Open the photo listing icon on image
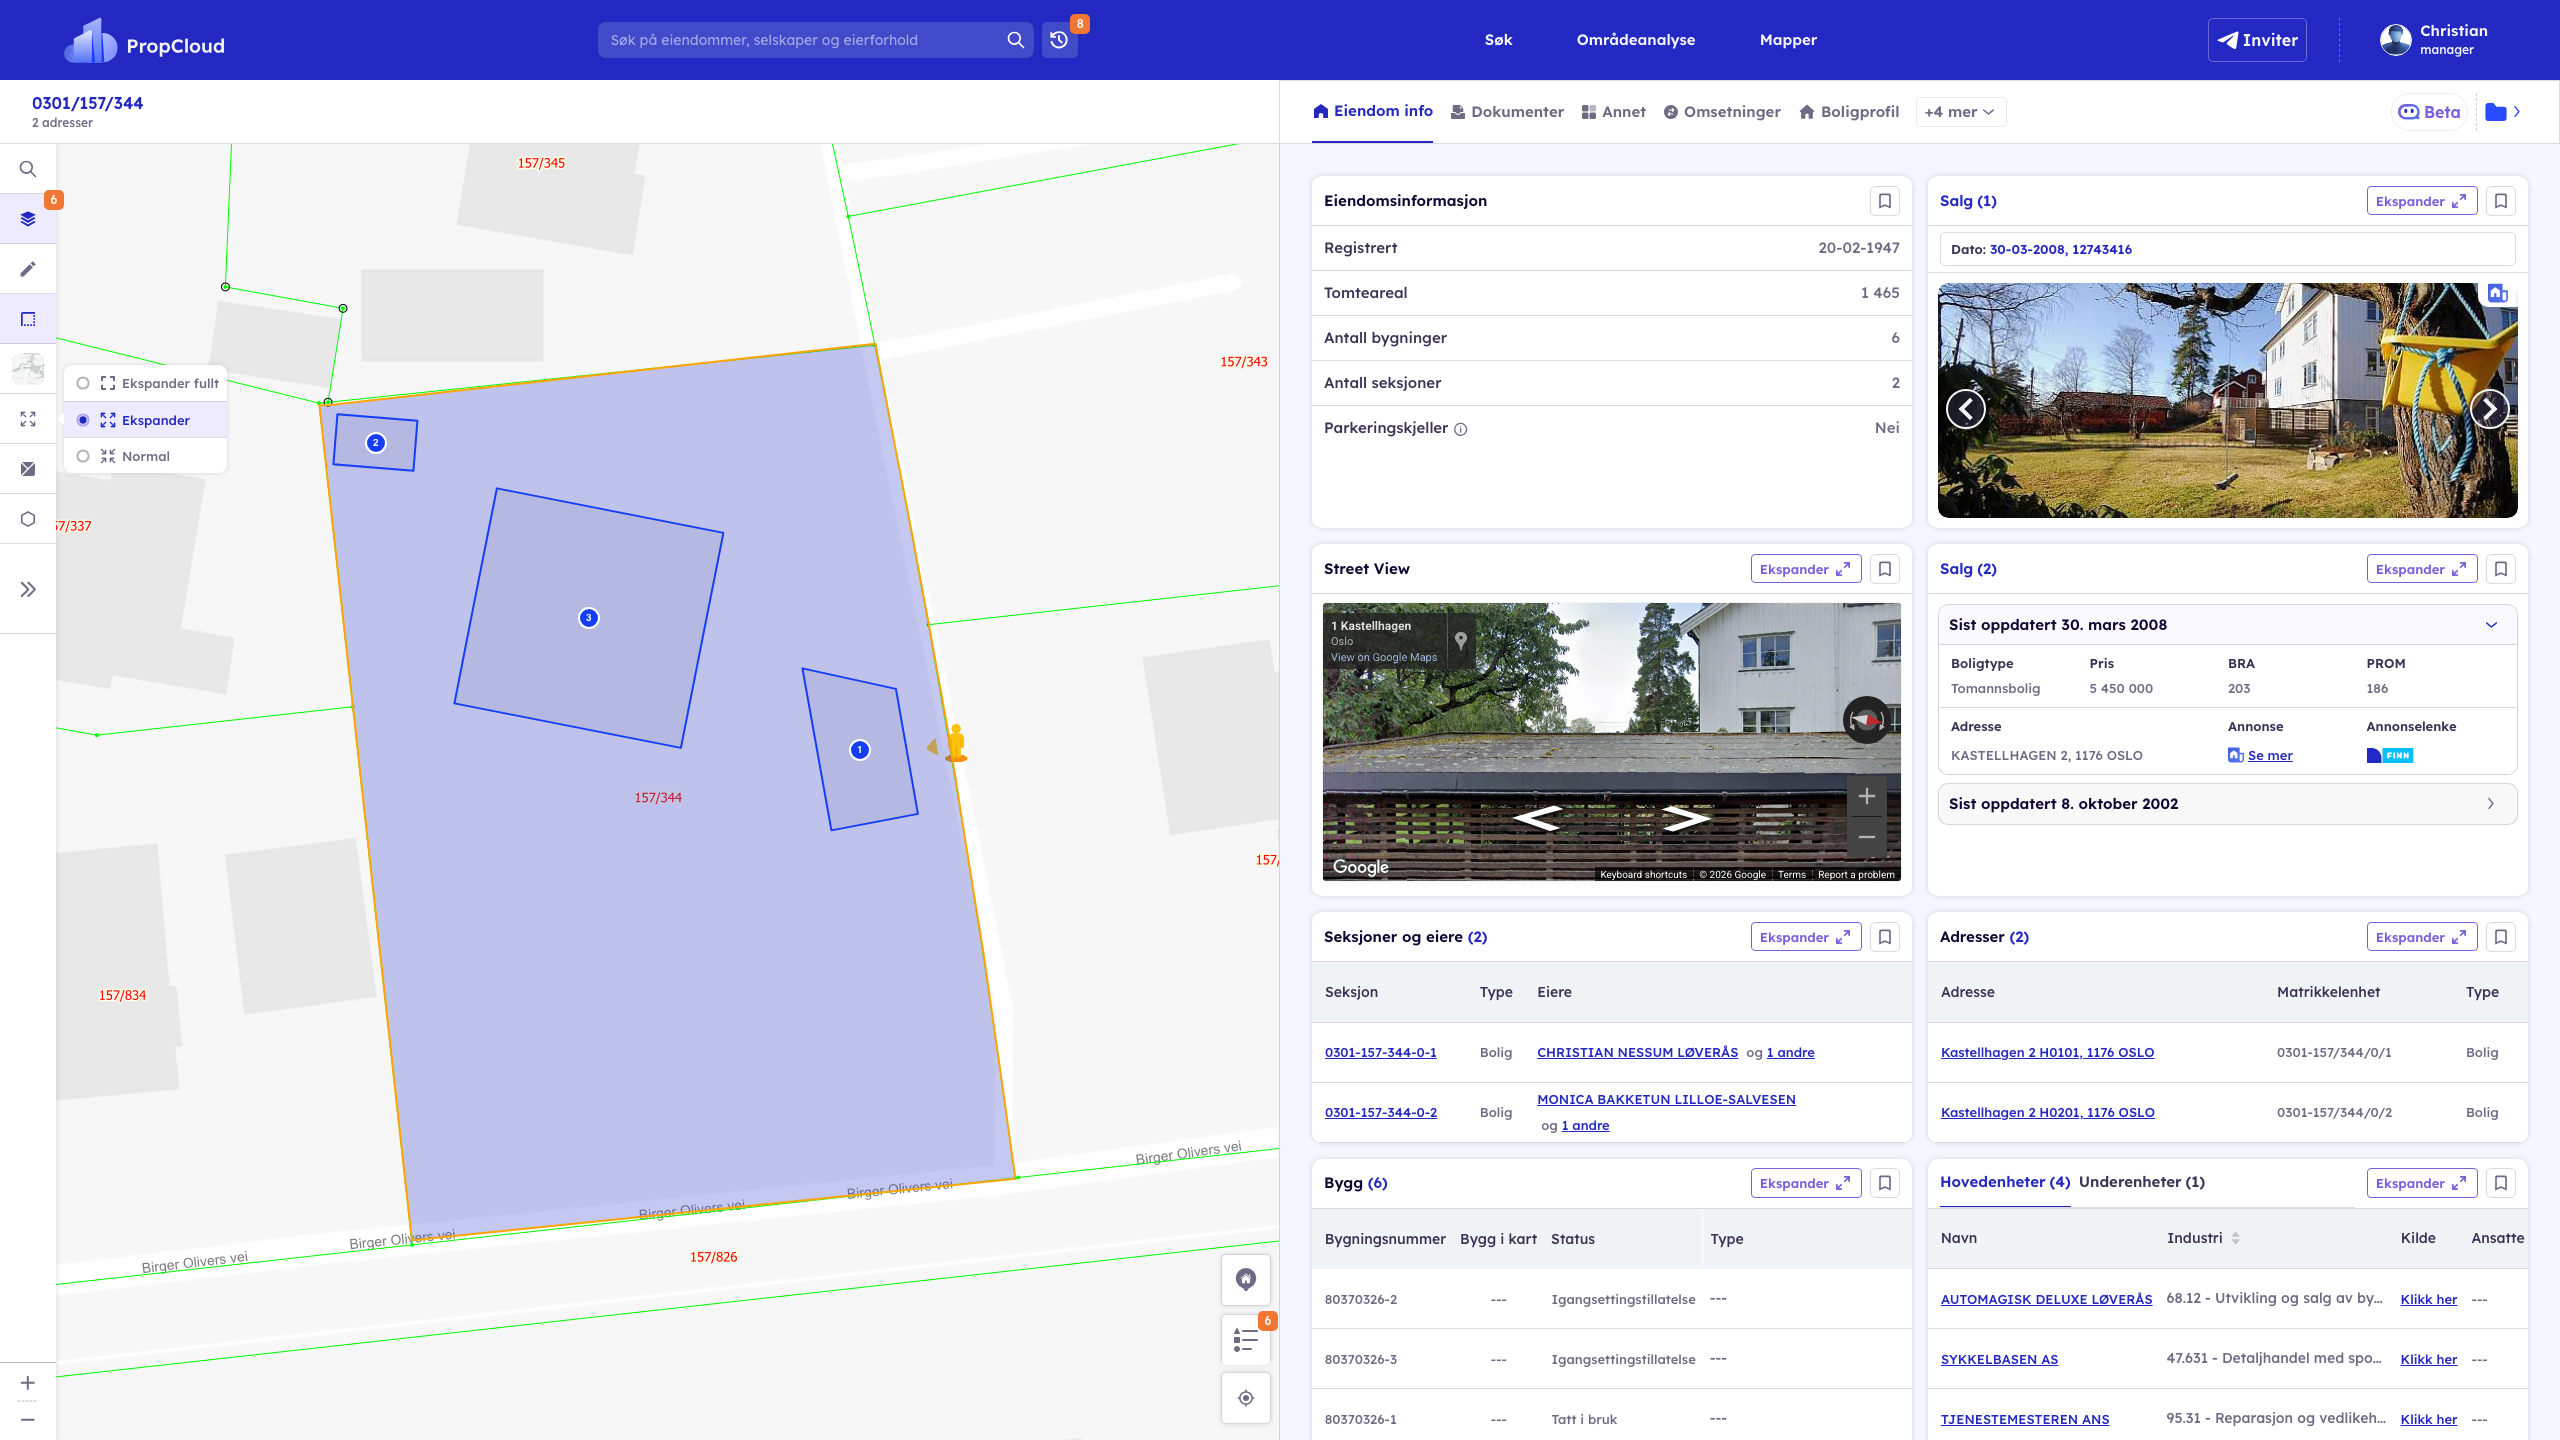 [2497, 293]
